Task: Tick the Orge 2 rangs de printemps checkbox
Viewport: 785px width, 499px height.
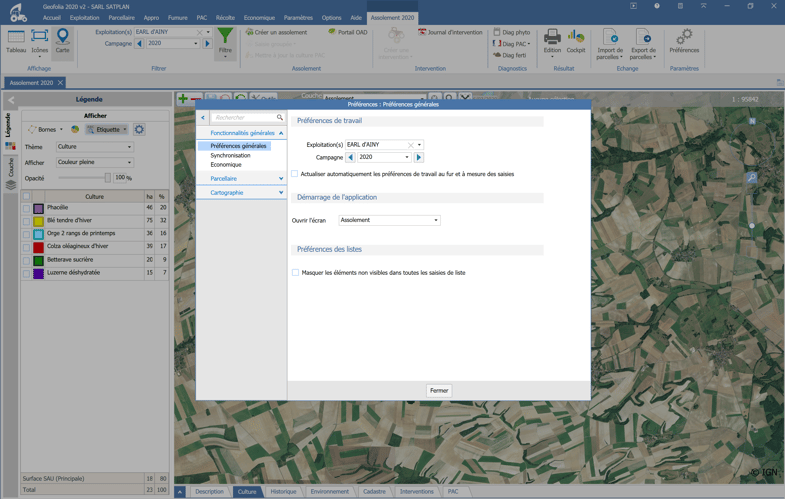Action: pyautogui.click(x=27, y=234)
